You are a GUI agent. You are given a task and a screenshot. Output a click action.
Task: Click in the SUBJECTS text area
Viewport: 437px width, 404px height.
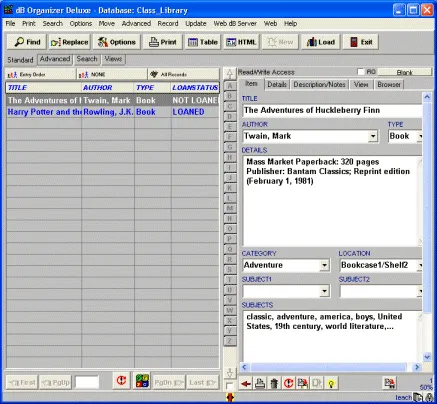click(x=331, y=336)
